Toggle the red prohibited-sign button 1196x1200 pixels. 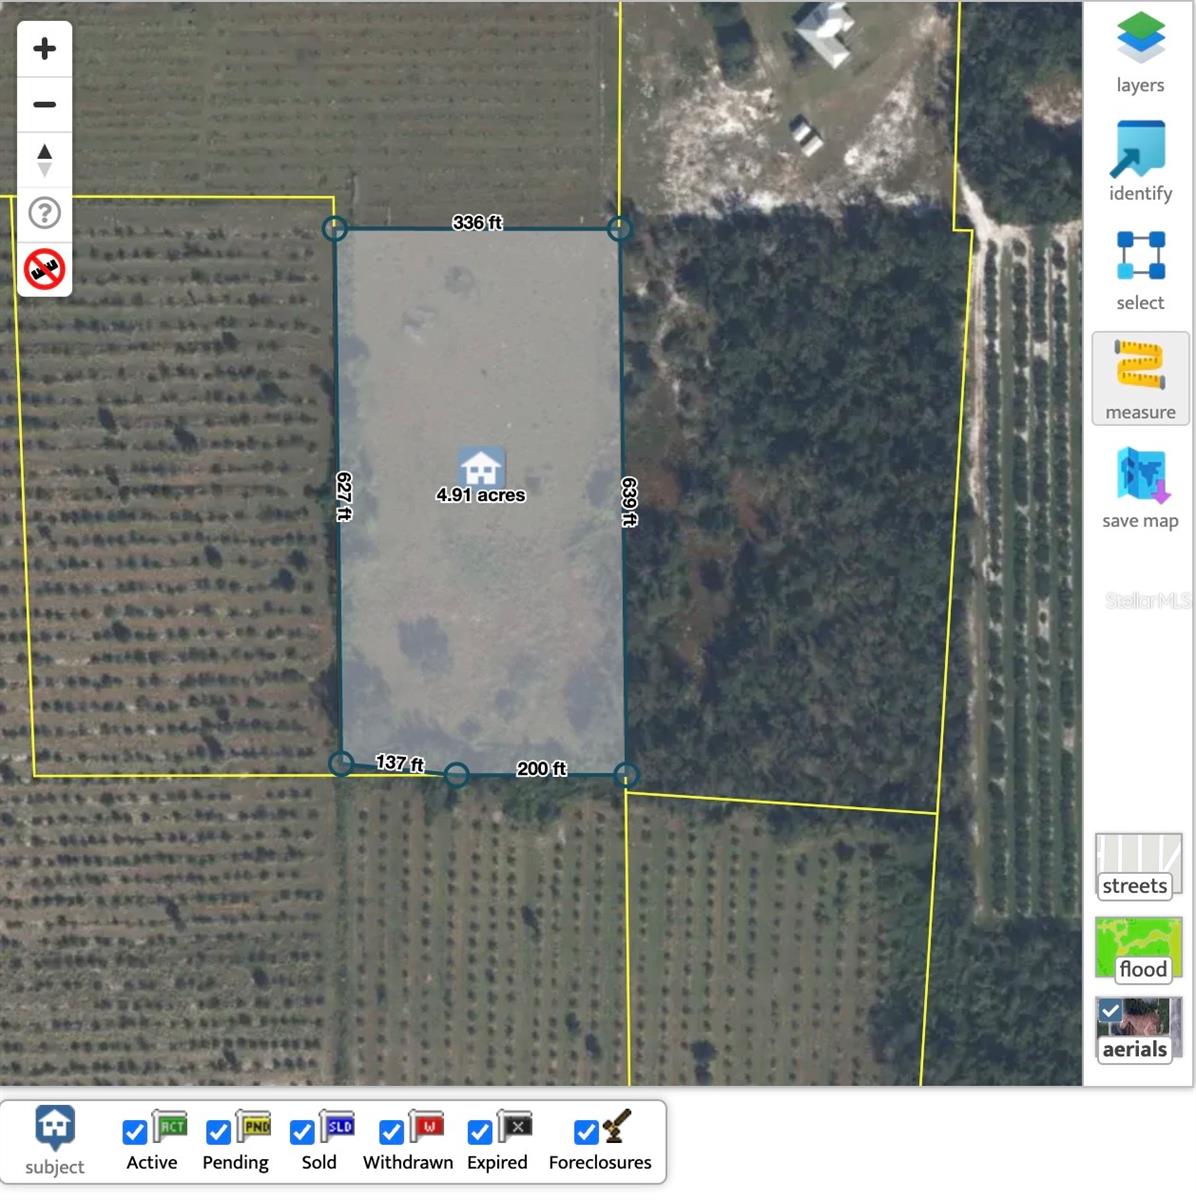coord(44,269)
